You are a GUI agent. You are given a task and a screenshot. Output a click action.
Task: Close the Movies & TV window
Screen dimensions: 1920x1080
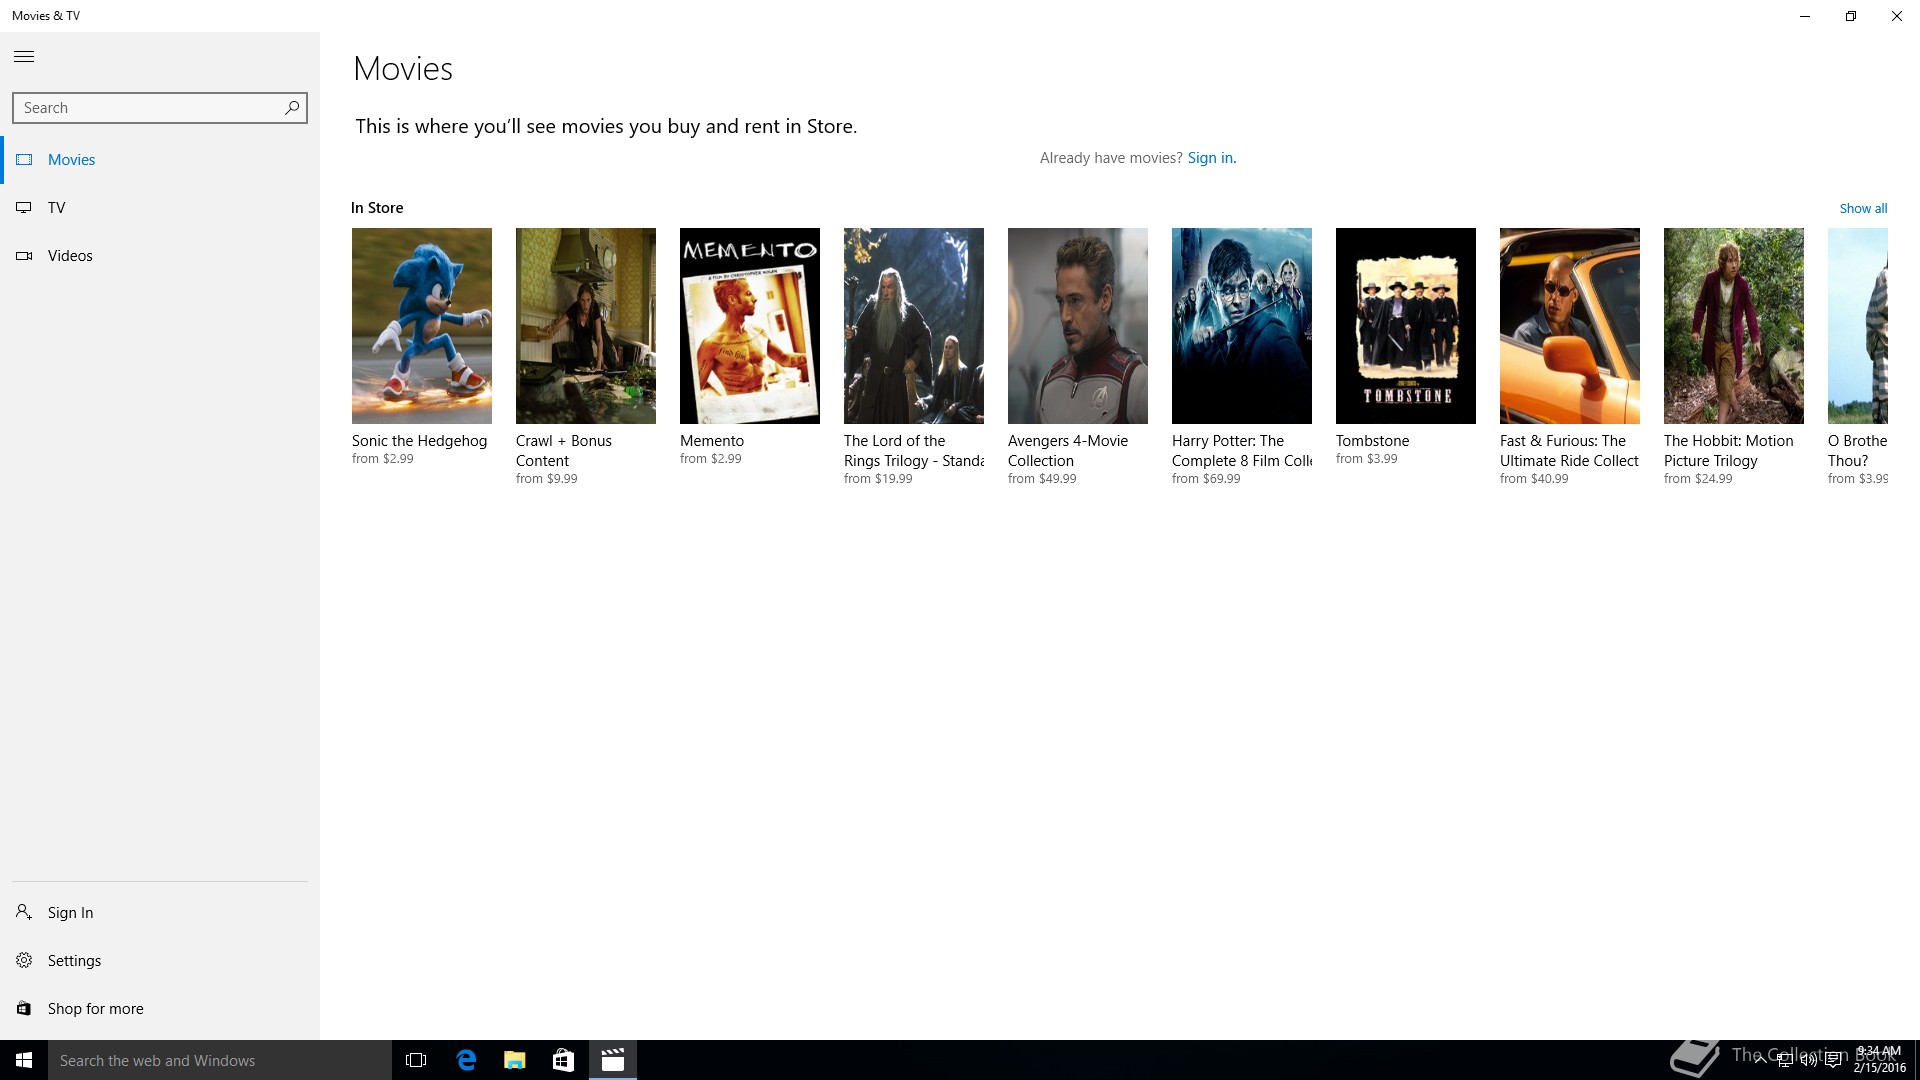(x=1897, y=16)
